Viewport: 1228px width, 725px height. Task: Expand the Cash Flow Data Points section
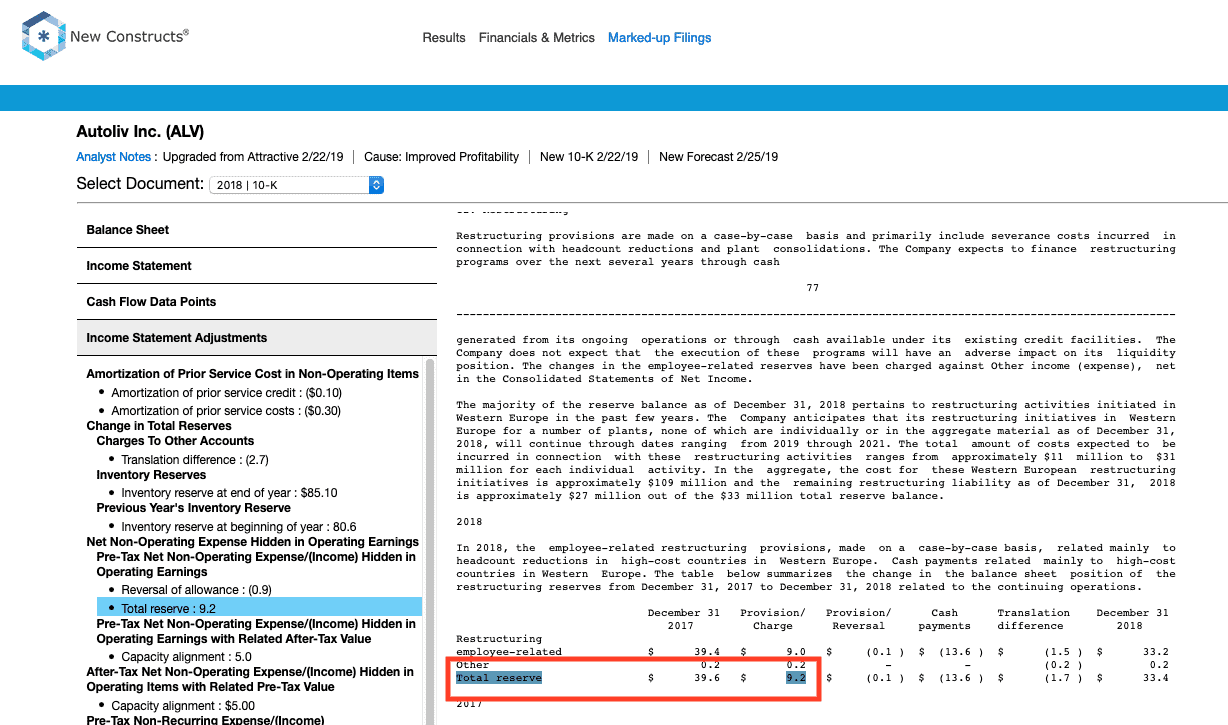coord(257,302)
